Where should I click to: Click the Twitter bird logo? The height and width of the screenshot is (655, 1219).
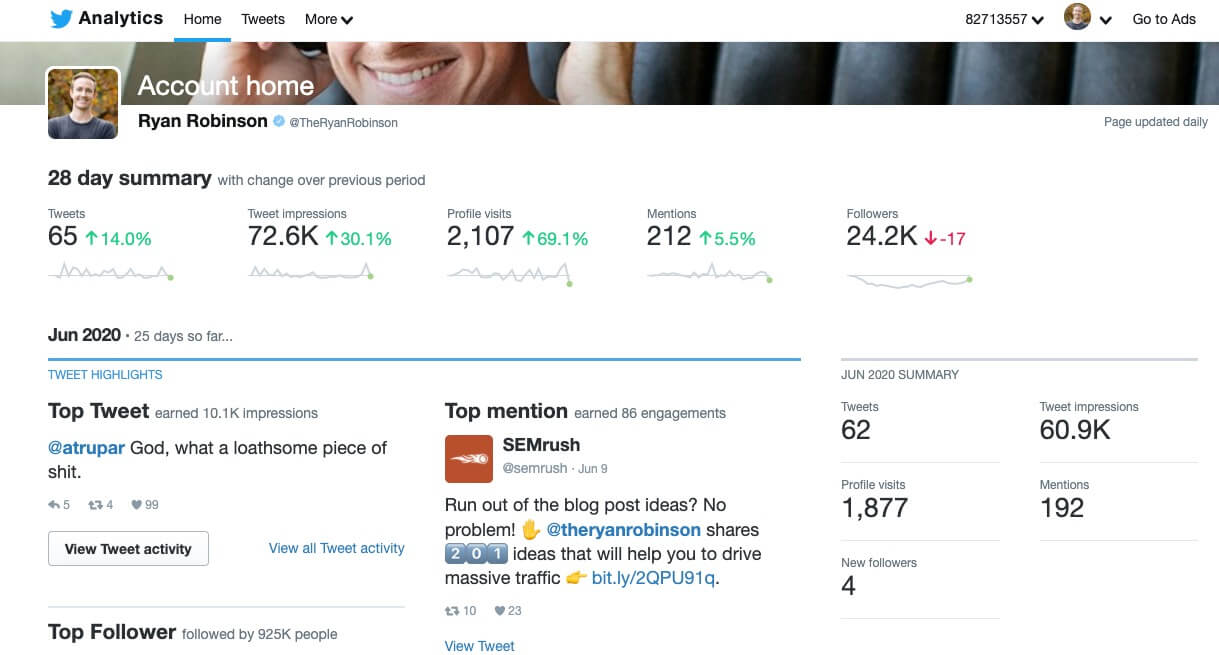(62, 18)
